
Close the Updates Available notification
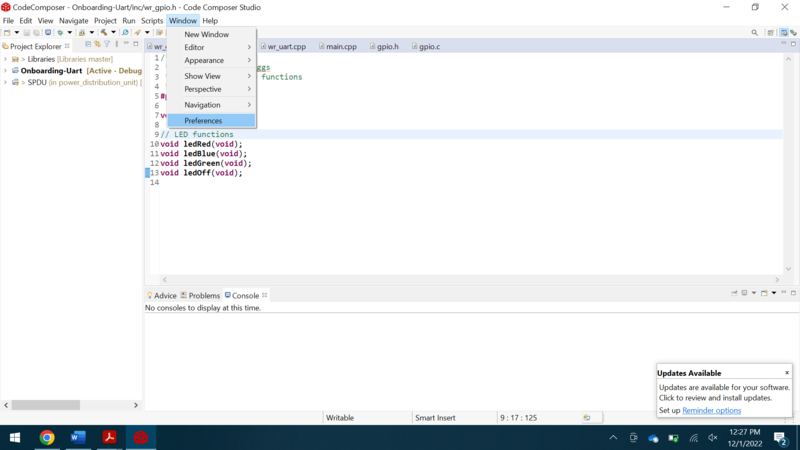(x=787, y=373)
